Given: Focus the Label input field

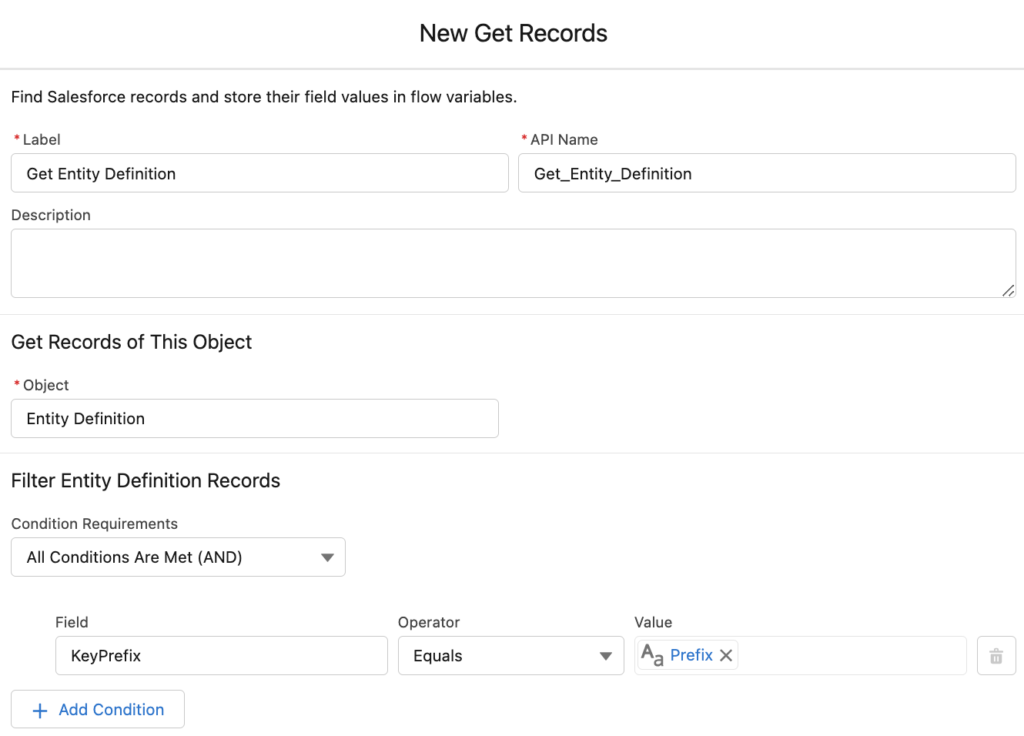Looking at the screenshot, I should (259, 173).
